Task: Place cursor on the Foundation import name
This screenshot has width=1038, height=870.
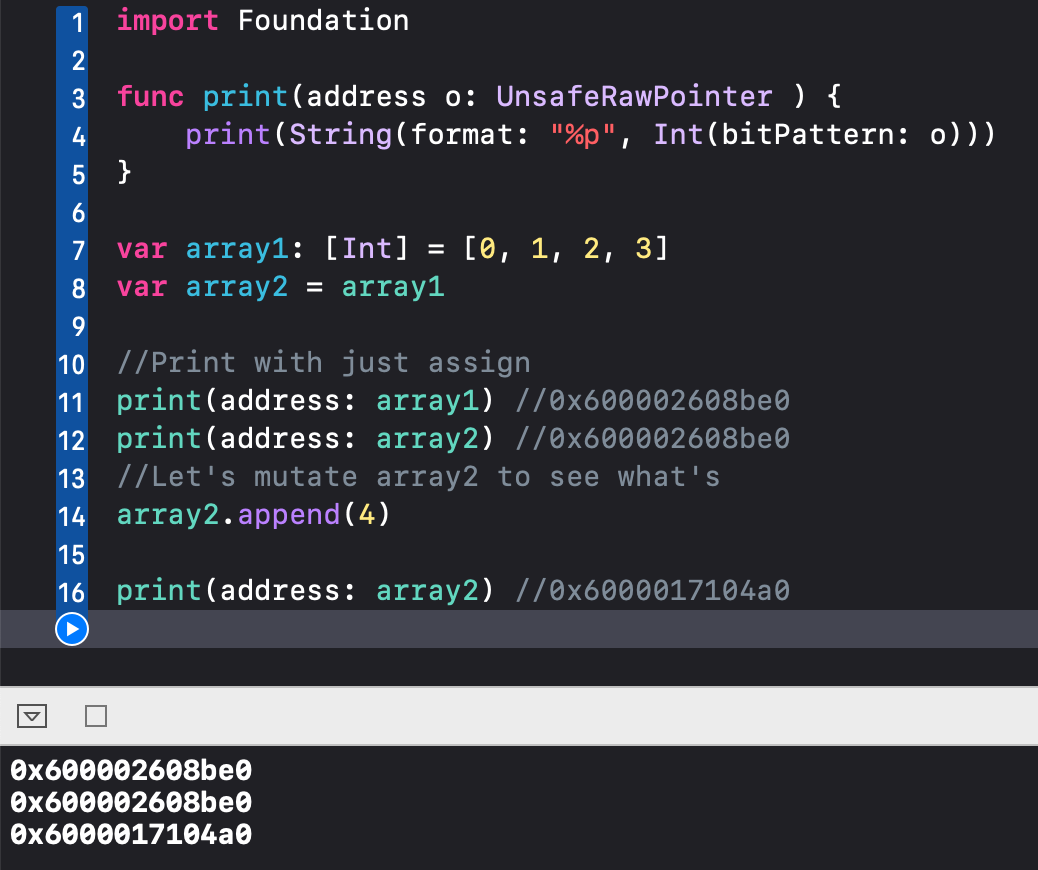Action: 323,21
